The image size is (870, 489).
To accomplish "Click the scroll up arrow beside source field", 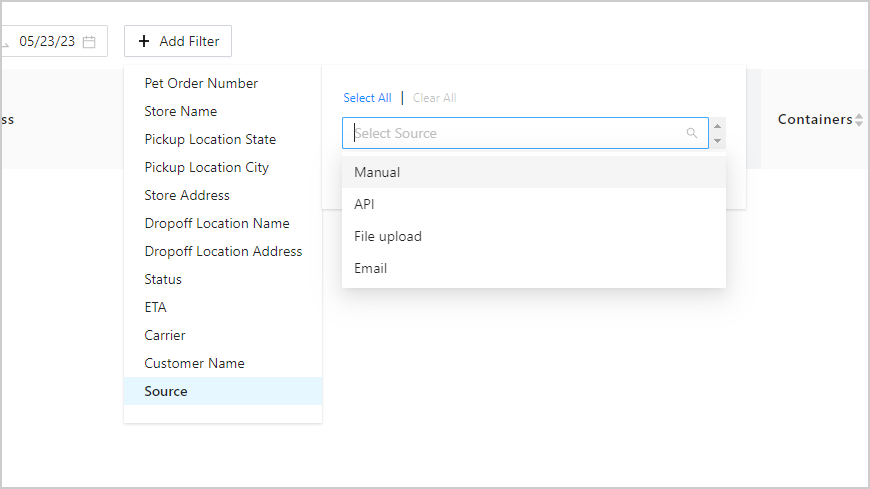I will pyautogui.click(x=718, y=126).
